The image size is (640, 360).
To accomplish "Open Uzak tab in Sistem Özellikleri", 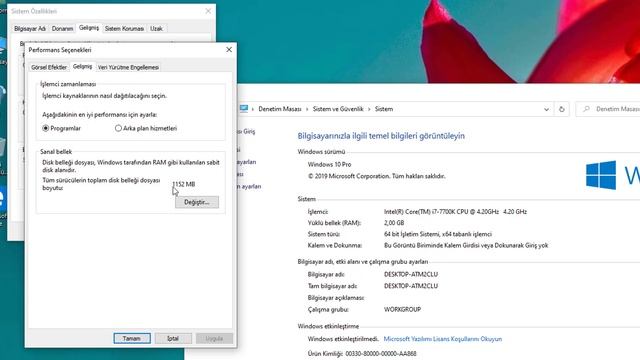I will (x=156, y=29).
